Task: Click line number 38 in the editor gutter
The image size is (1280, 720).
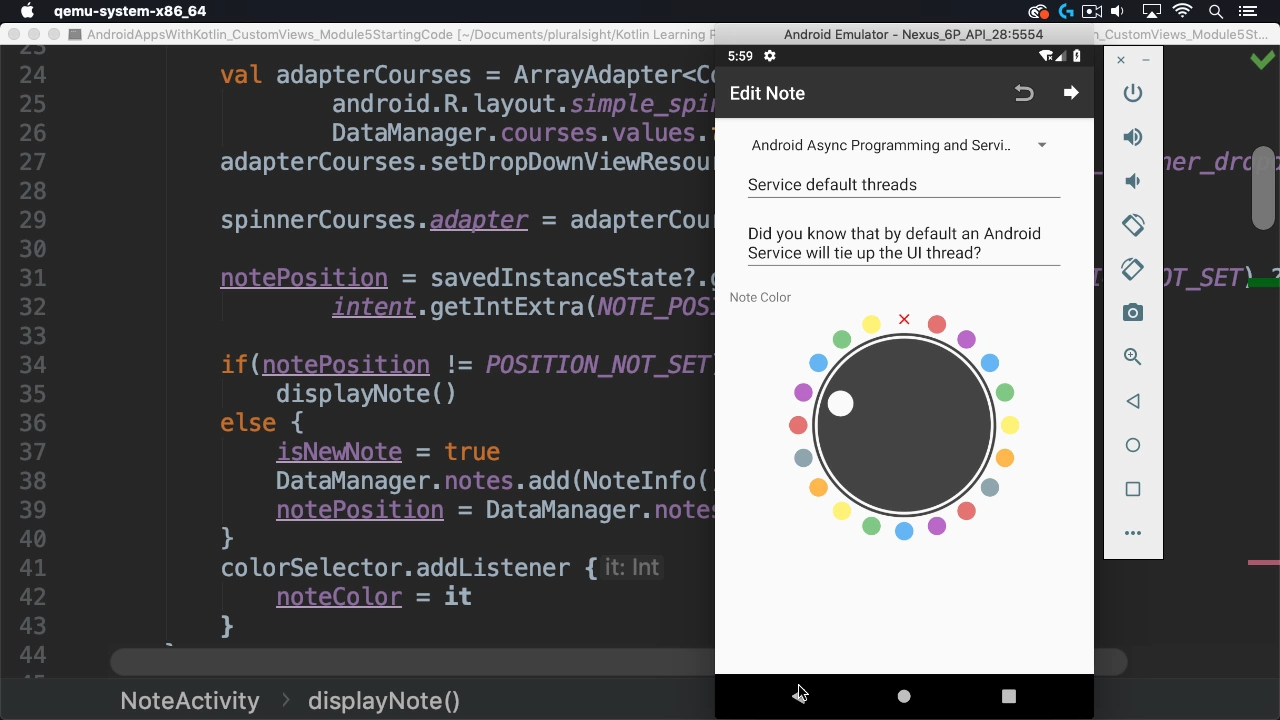Action: tap(33, 481)
